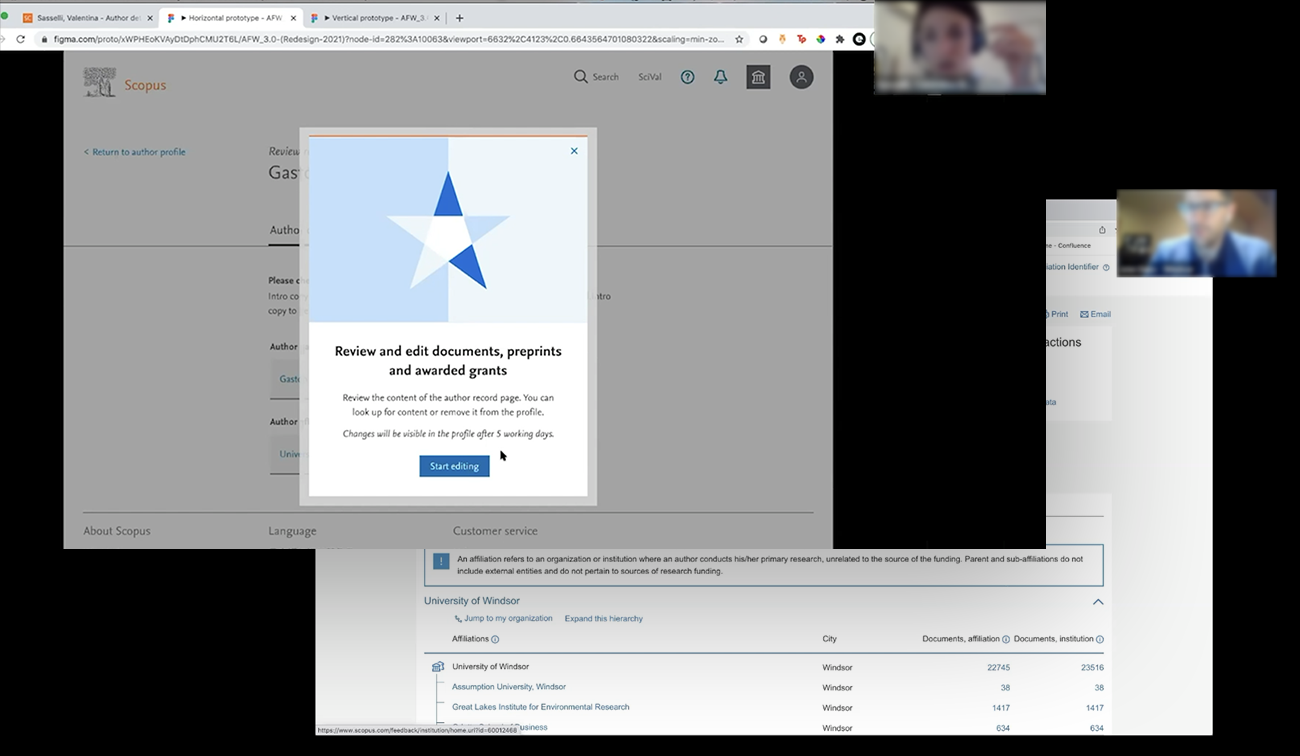Click the blue exclamation info icon

tap(440, 561)
